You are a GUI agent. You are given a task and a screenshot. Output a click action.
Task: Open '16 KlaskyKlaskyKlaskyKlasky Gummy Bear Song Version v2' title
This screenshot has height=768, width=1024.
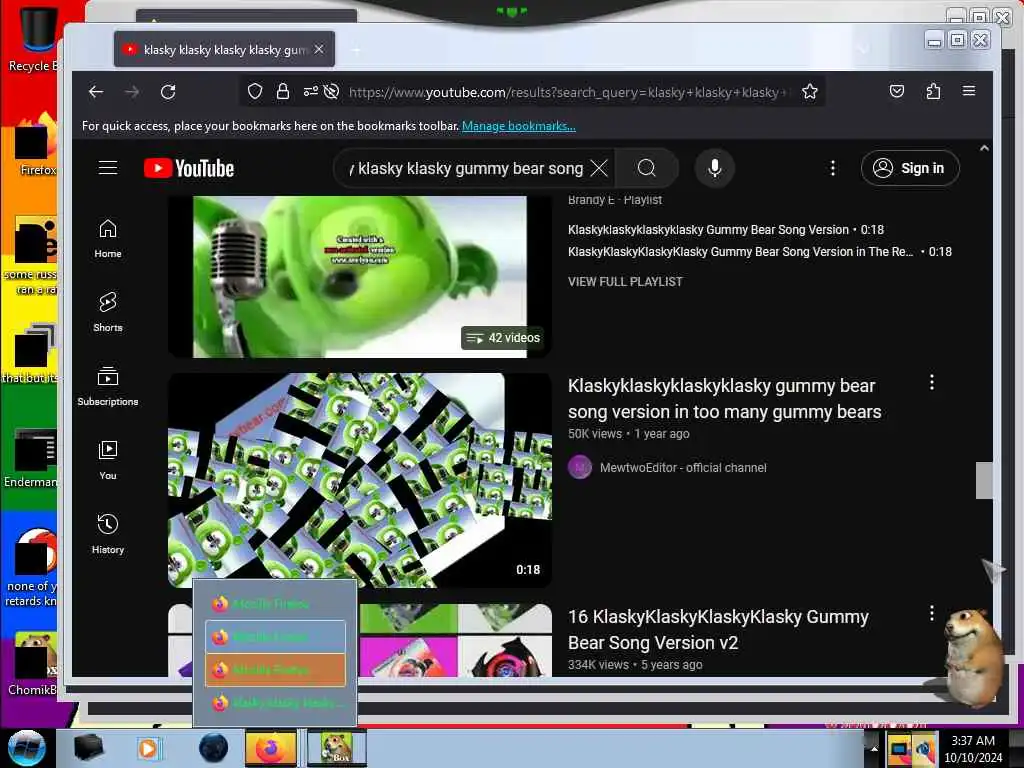pyautogui.click(x=718, y=630)
